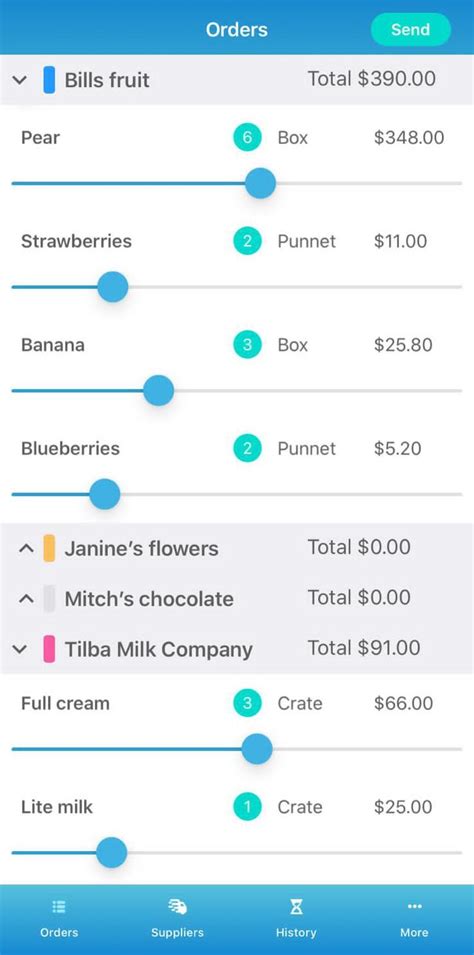Open the Suppliers delivery truck icon
This screenshot has width=474, height=955.
[x=177, y=907]
